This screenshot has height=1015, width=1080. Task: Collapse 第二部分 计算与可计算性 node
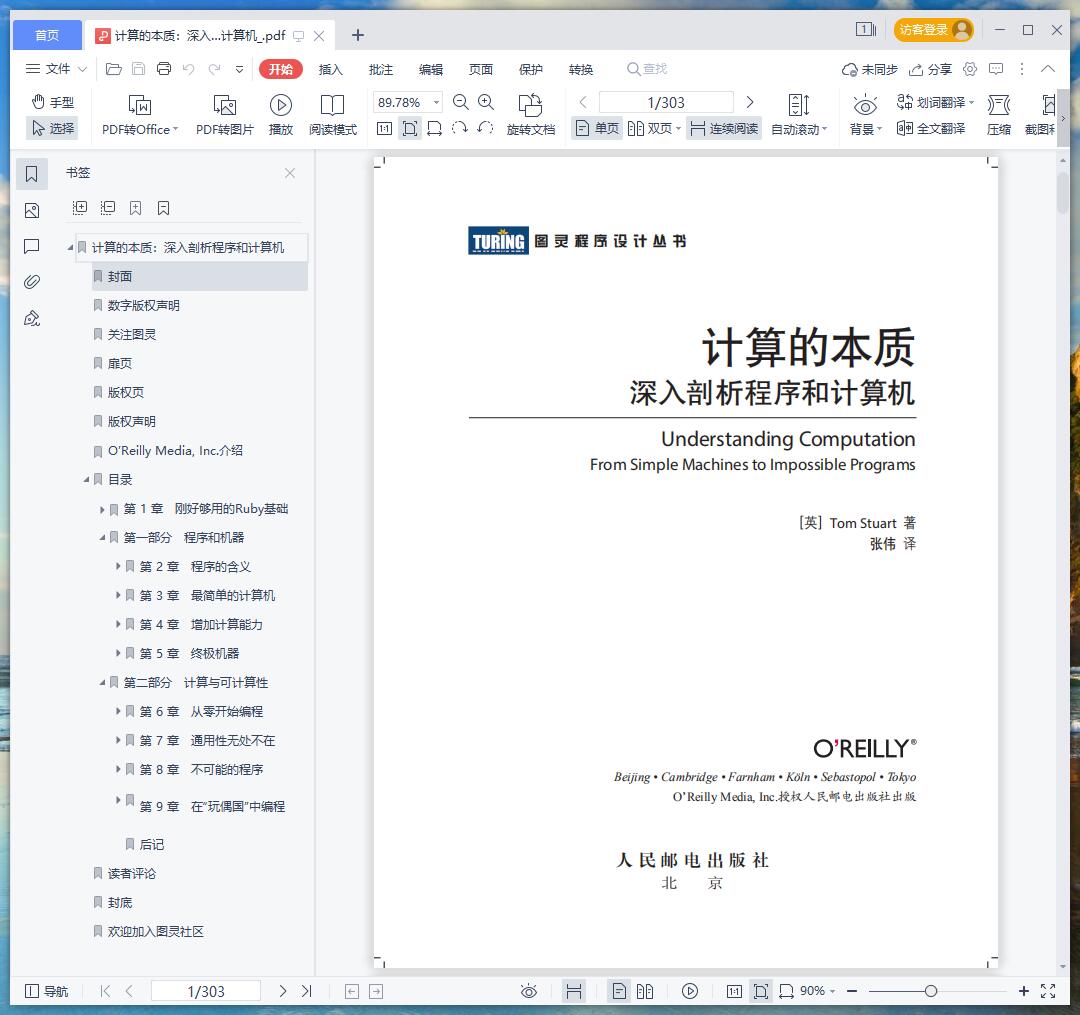click(x=102, y=683)
